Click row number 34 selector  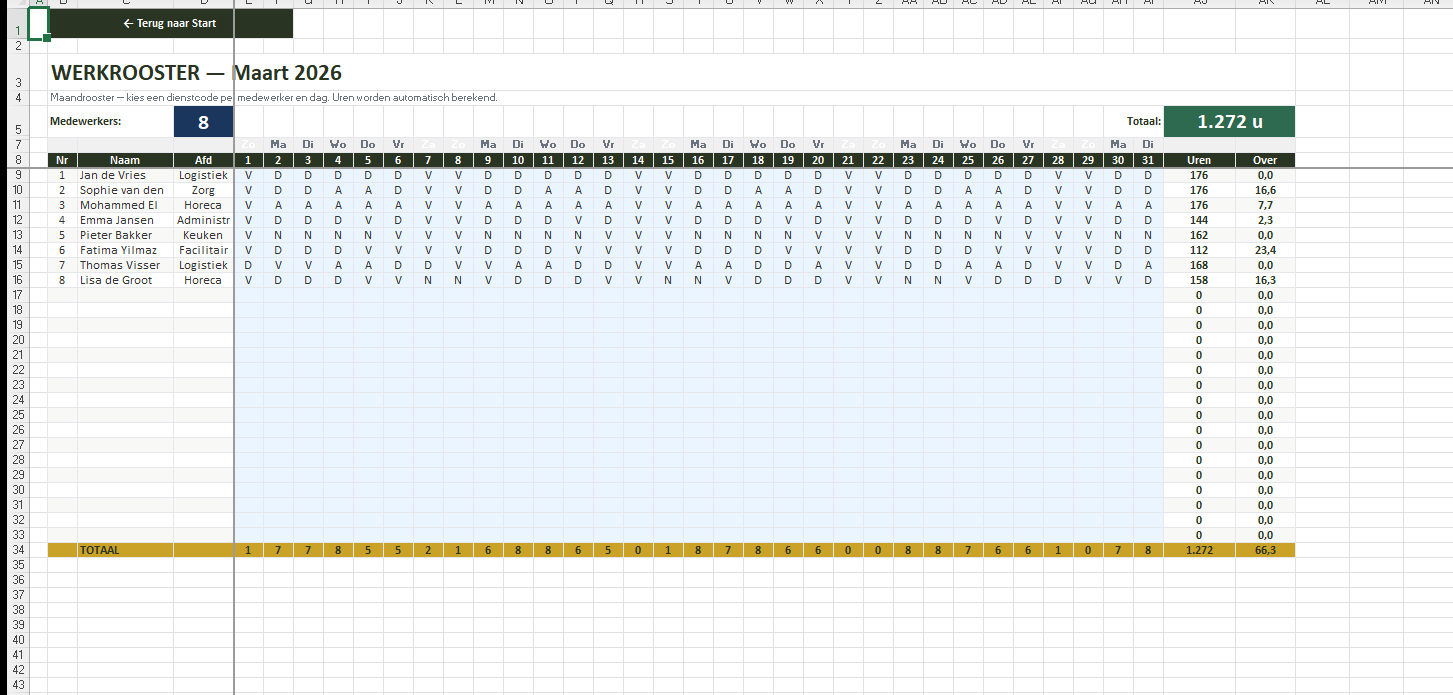[17, 549]
